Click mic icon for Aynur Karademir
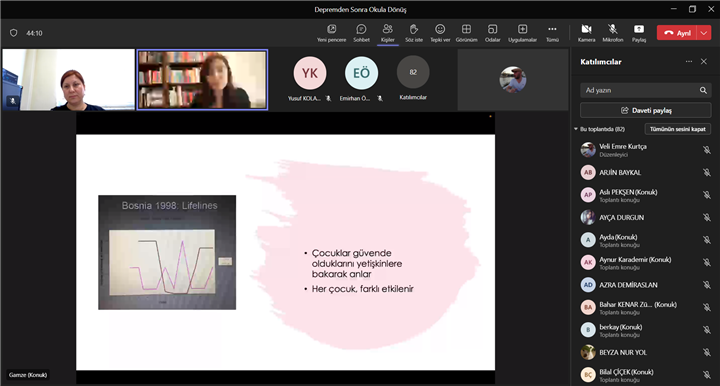 coord(707,263)
